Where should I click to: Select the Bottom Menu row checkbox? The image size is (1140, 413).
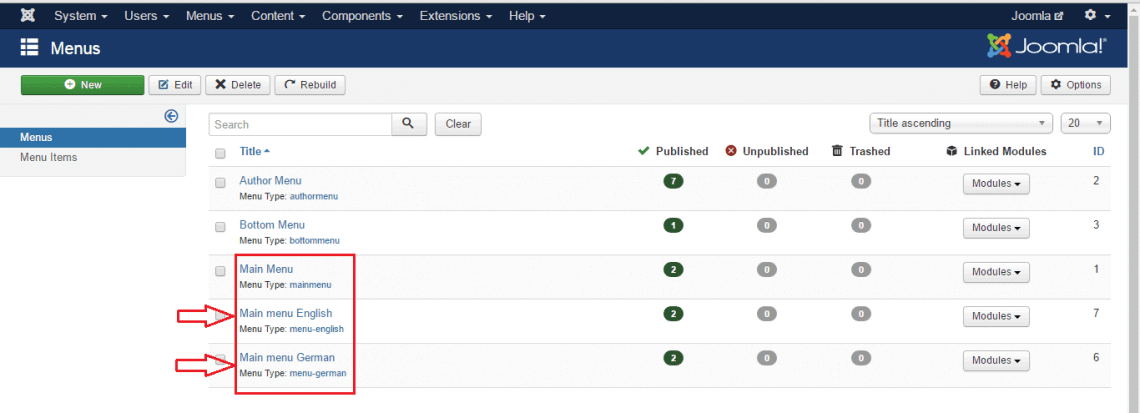[220, 227]
